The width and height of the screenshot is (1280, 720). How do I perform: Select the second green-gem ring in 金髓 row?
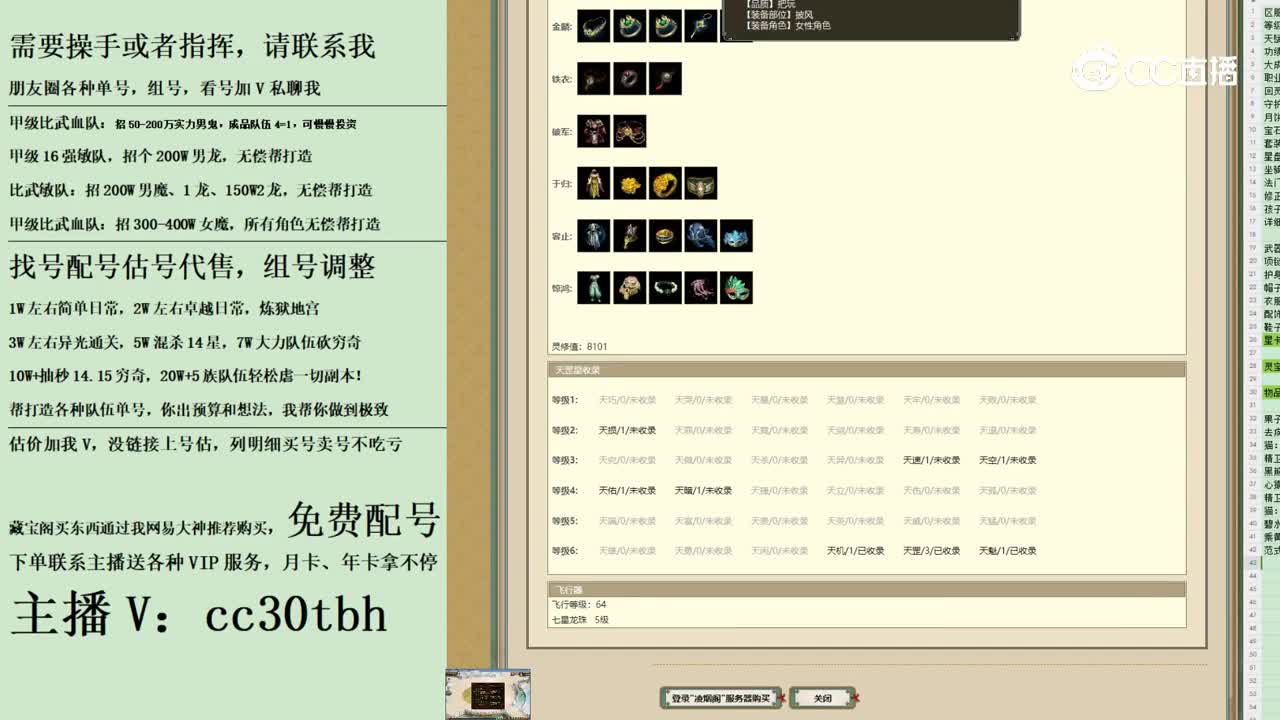[665, 26]
